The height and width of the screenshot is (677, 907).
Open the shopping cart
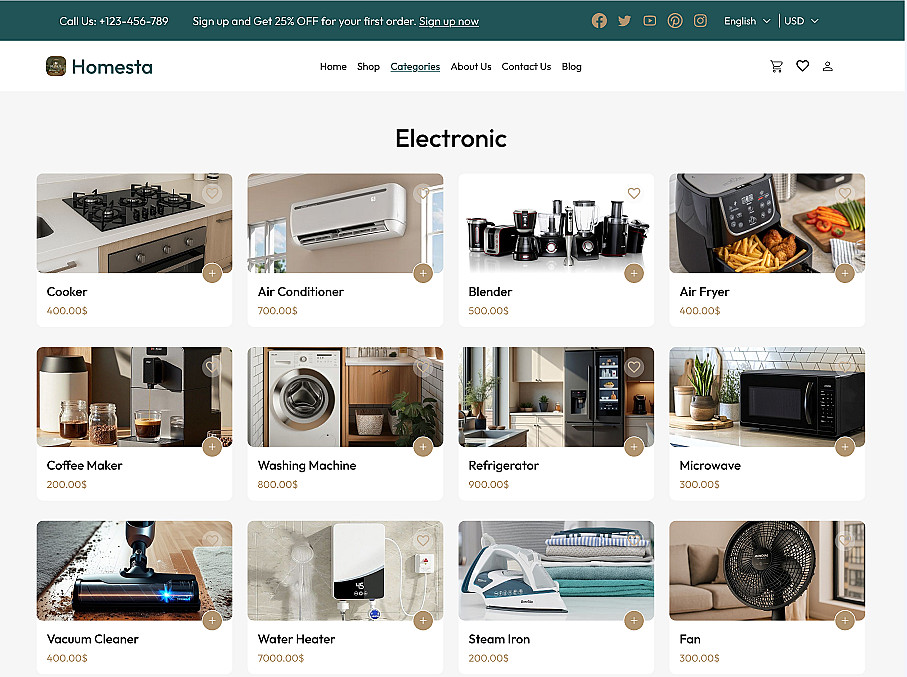pos(776,67)
